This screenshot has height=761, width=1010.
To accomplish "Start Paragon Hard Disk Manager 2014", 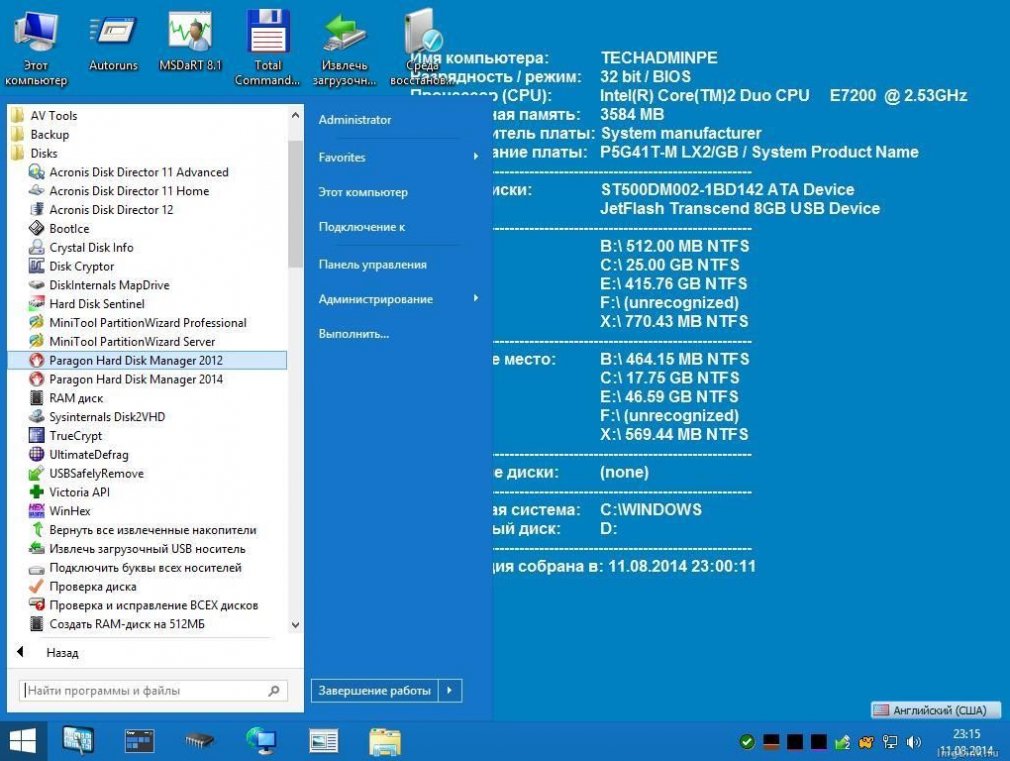I will click(x=136, y=379).
